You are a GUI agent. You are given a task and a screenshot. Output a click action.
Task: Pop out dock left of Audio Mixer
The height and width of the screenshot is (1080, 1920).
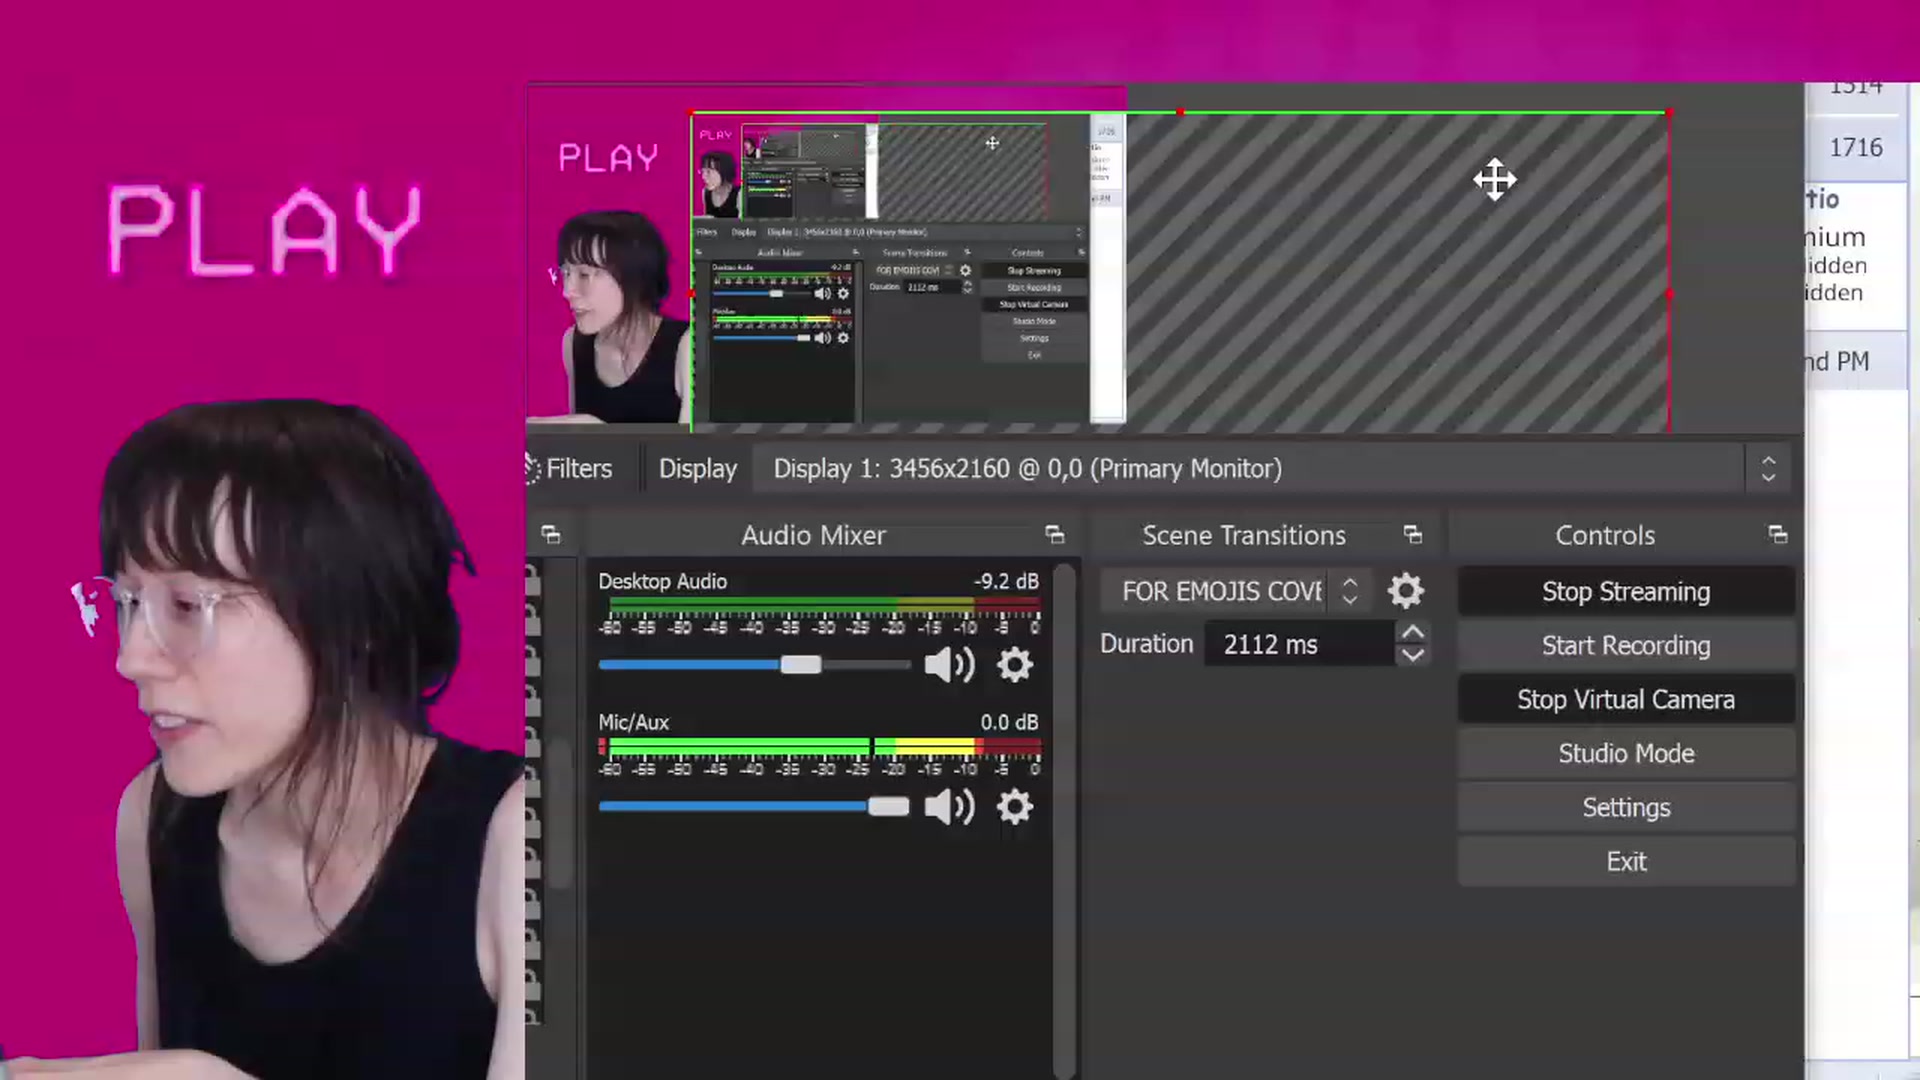pyautogui.click(x=551, y=535)
